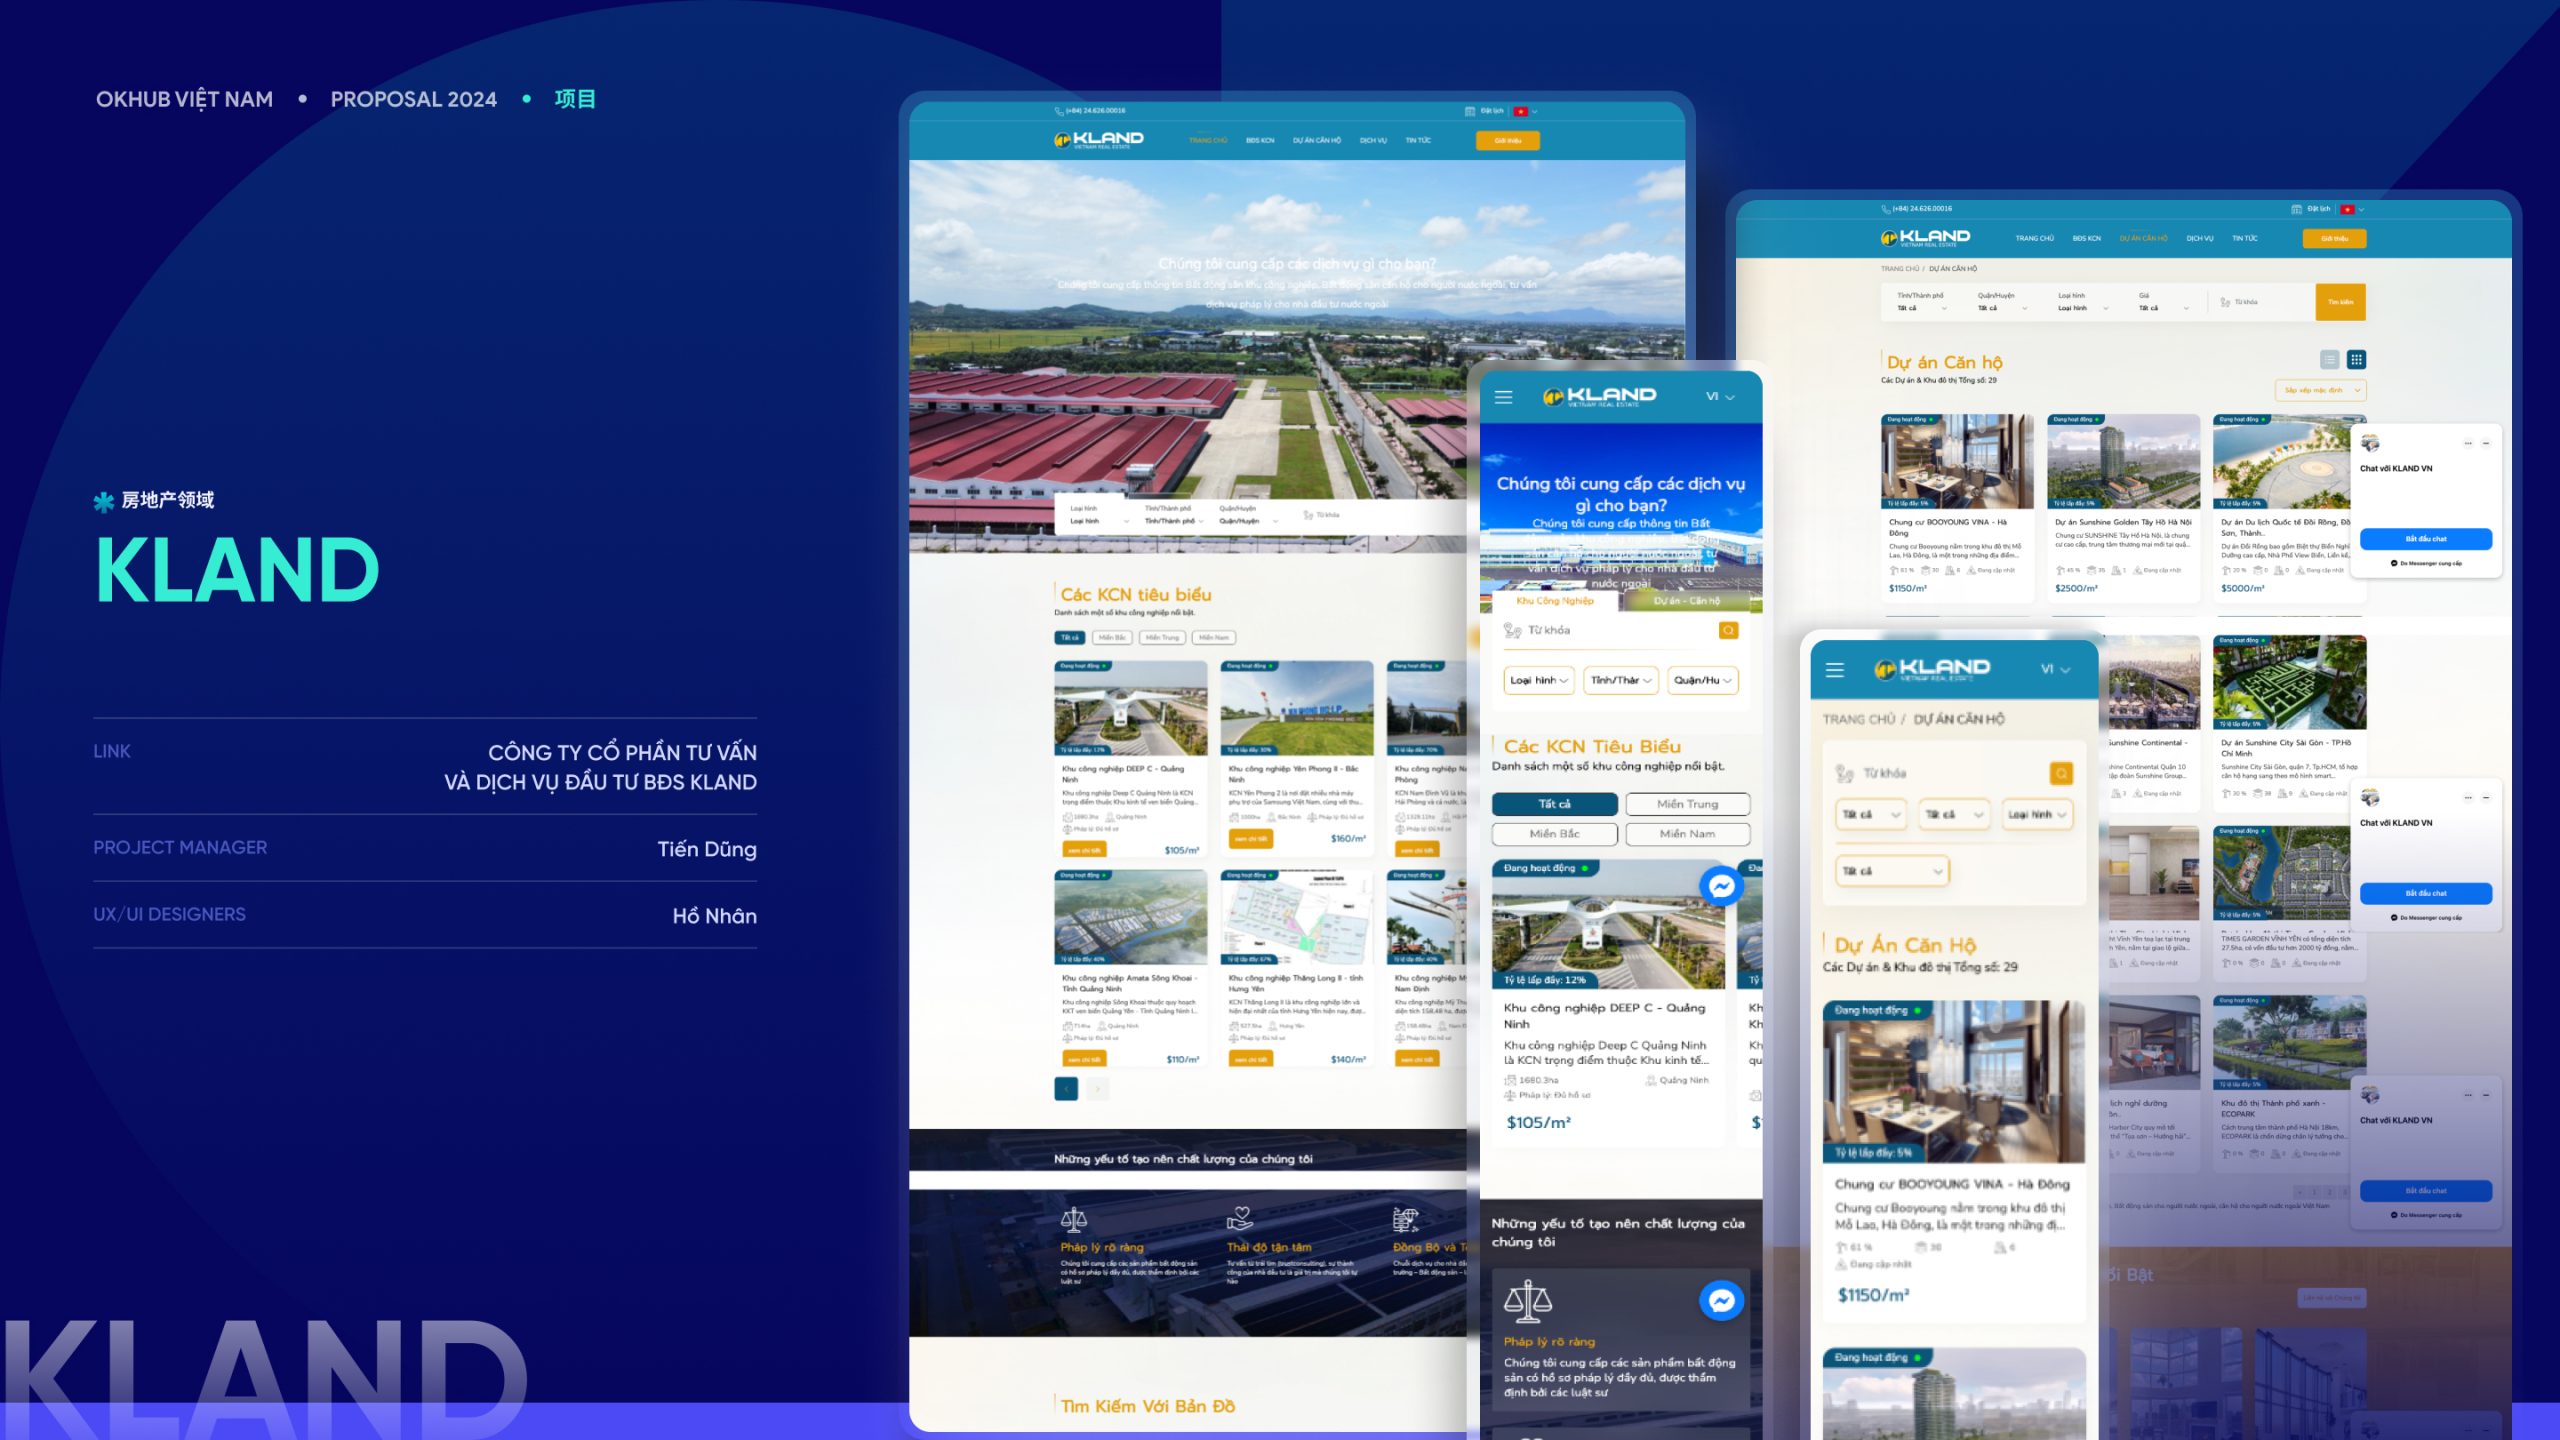This screenshot has height=1440, width=2560.
Task: Open the Tỉnh/Thàr dropdown in the mobile homepage mockup
Action: (x=1621, y=680)
